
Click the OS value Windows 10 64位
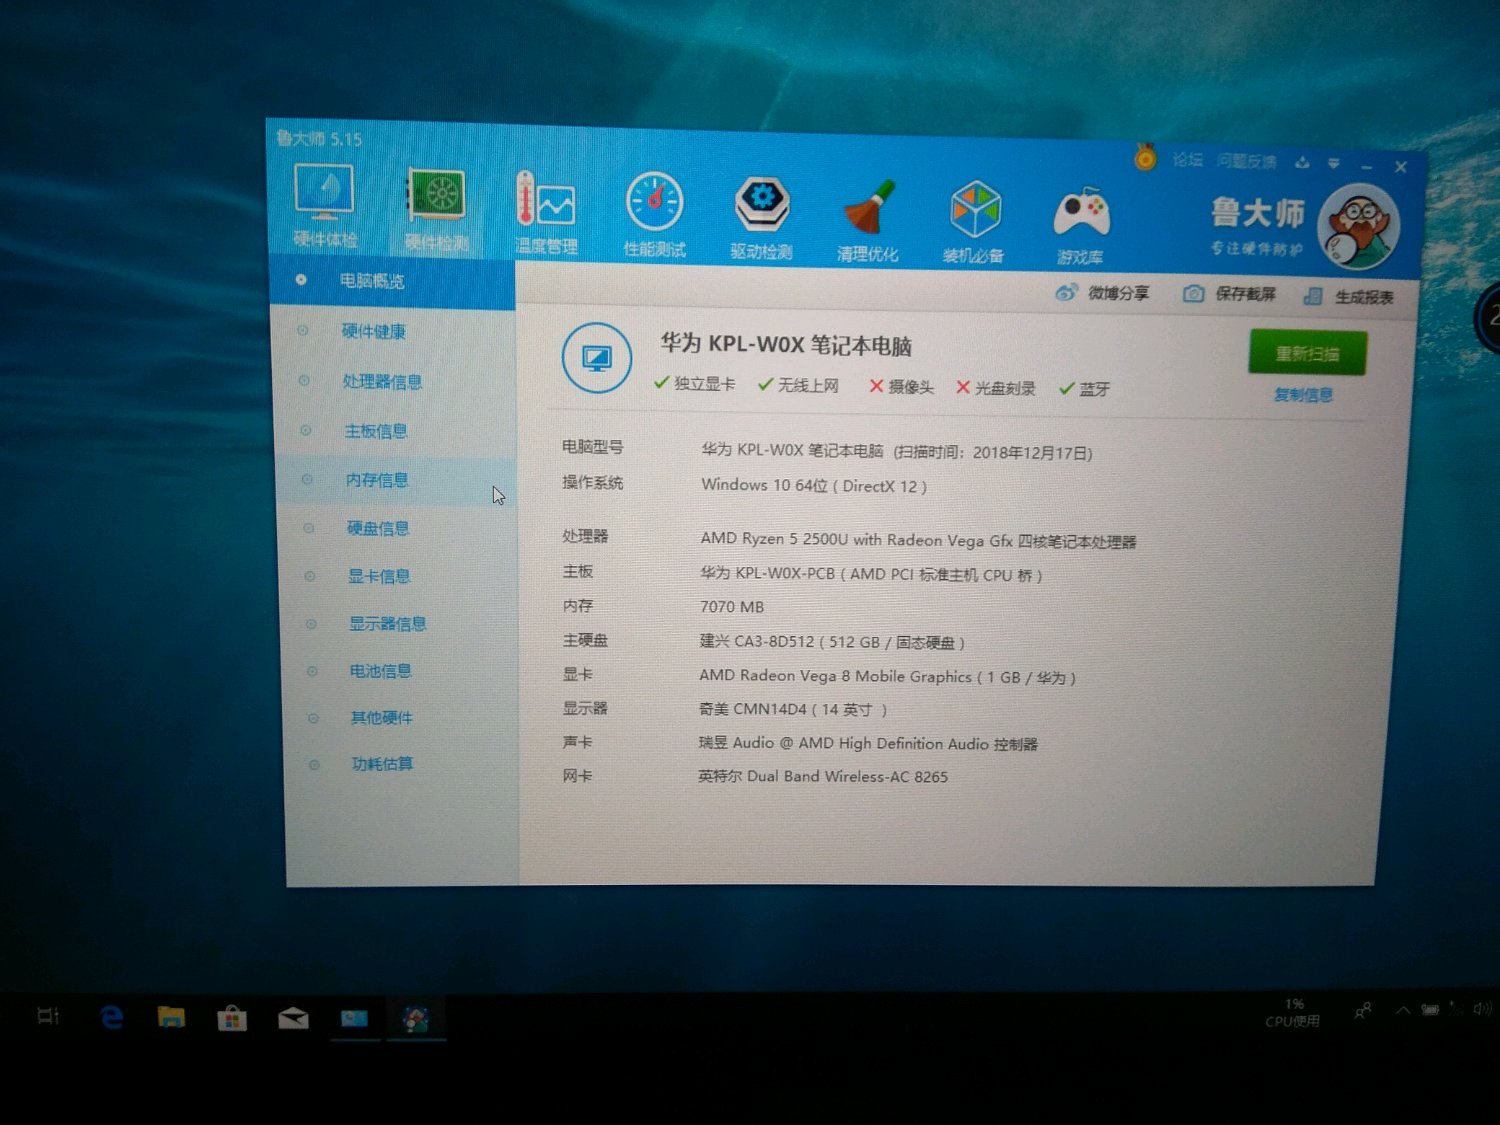pos(814,486)
